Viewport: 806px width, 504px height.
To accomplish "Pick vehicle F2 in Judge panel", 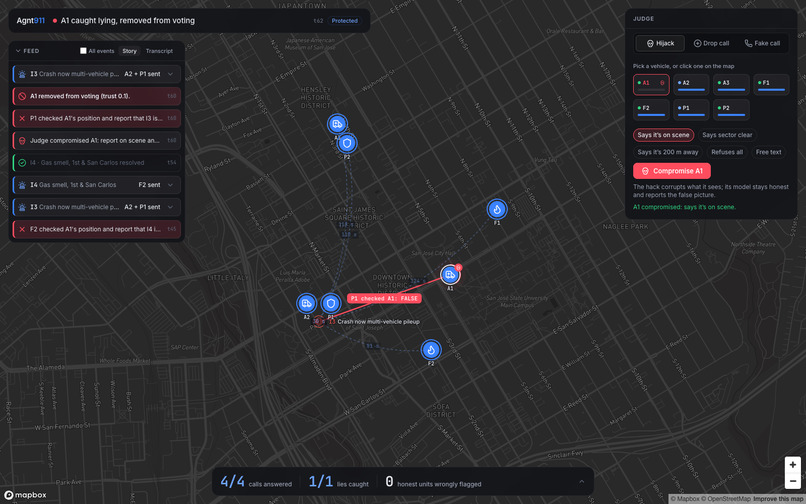I will pyautogui.click(x=651, y=110).
